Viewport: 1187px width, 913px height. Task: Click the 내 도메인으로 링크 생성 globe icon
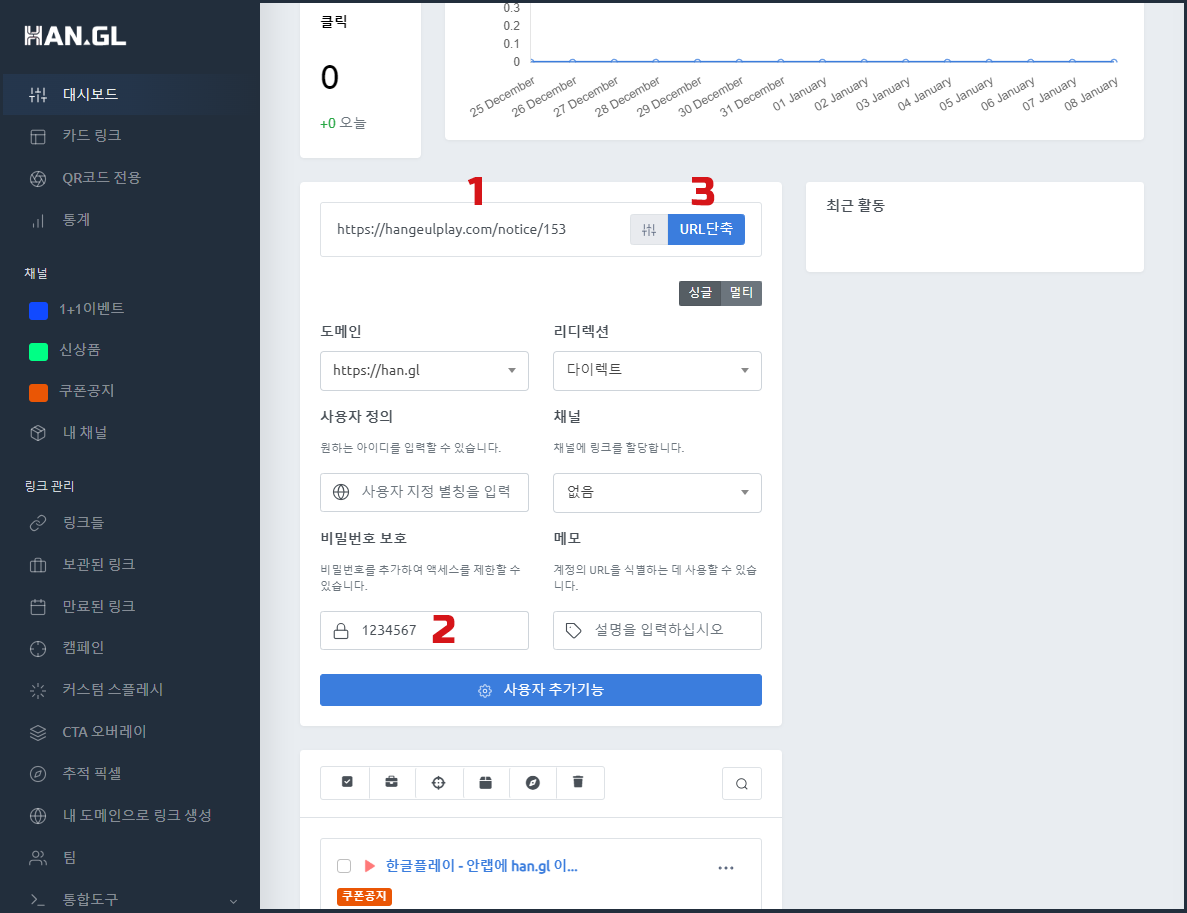38,816
